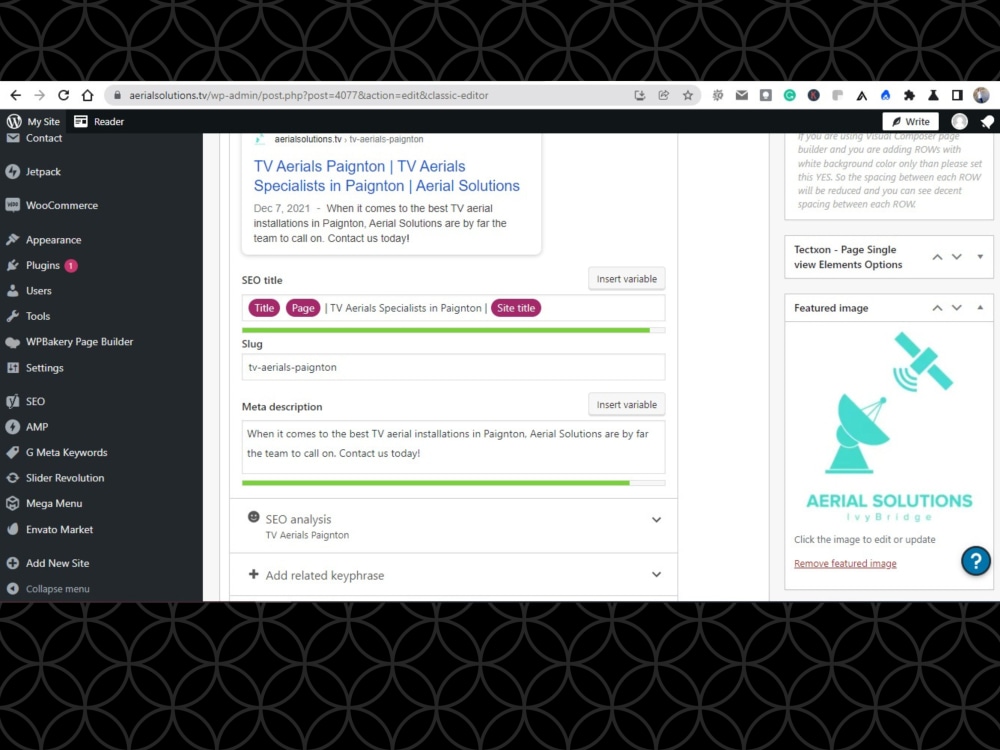The width and height of the screenshot is (1000, 750).
Task: Click Insert variable for SEO title
Action: (x=626, y=279)
